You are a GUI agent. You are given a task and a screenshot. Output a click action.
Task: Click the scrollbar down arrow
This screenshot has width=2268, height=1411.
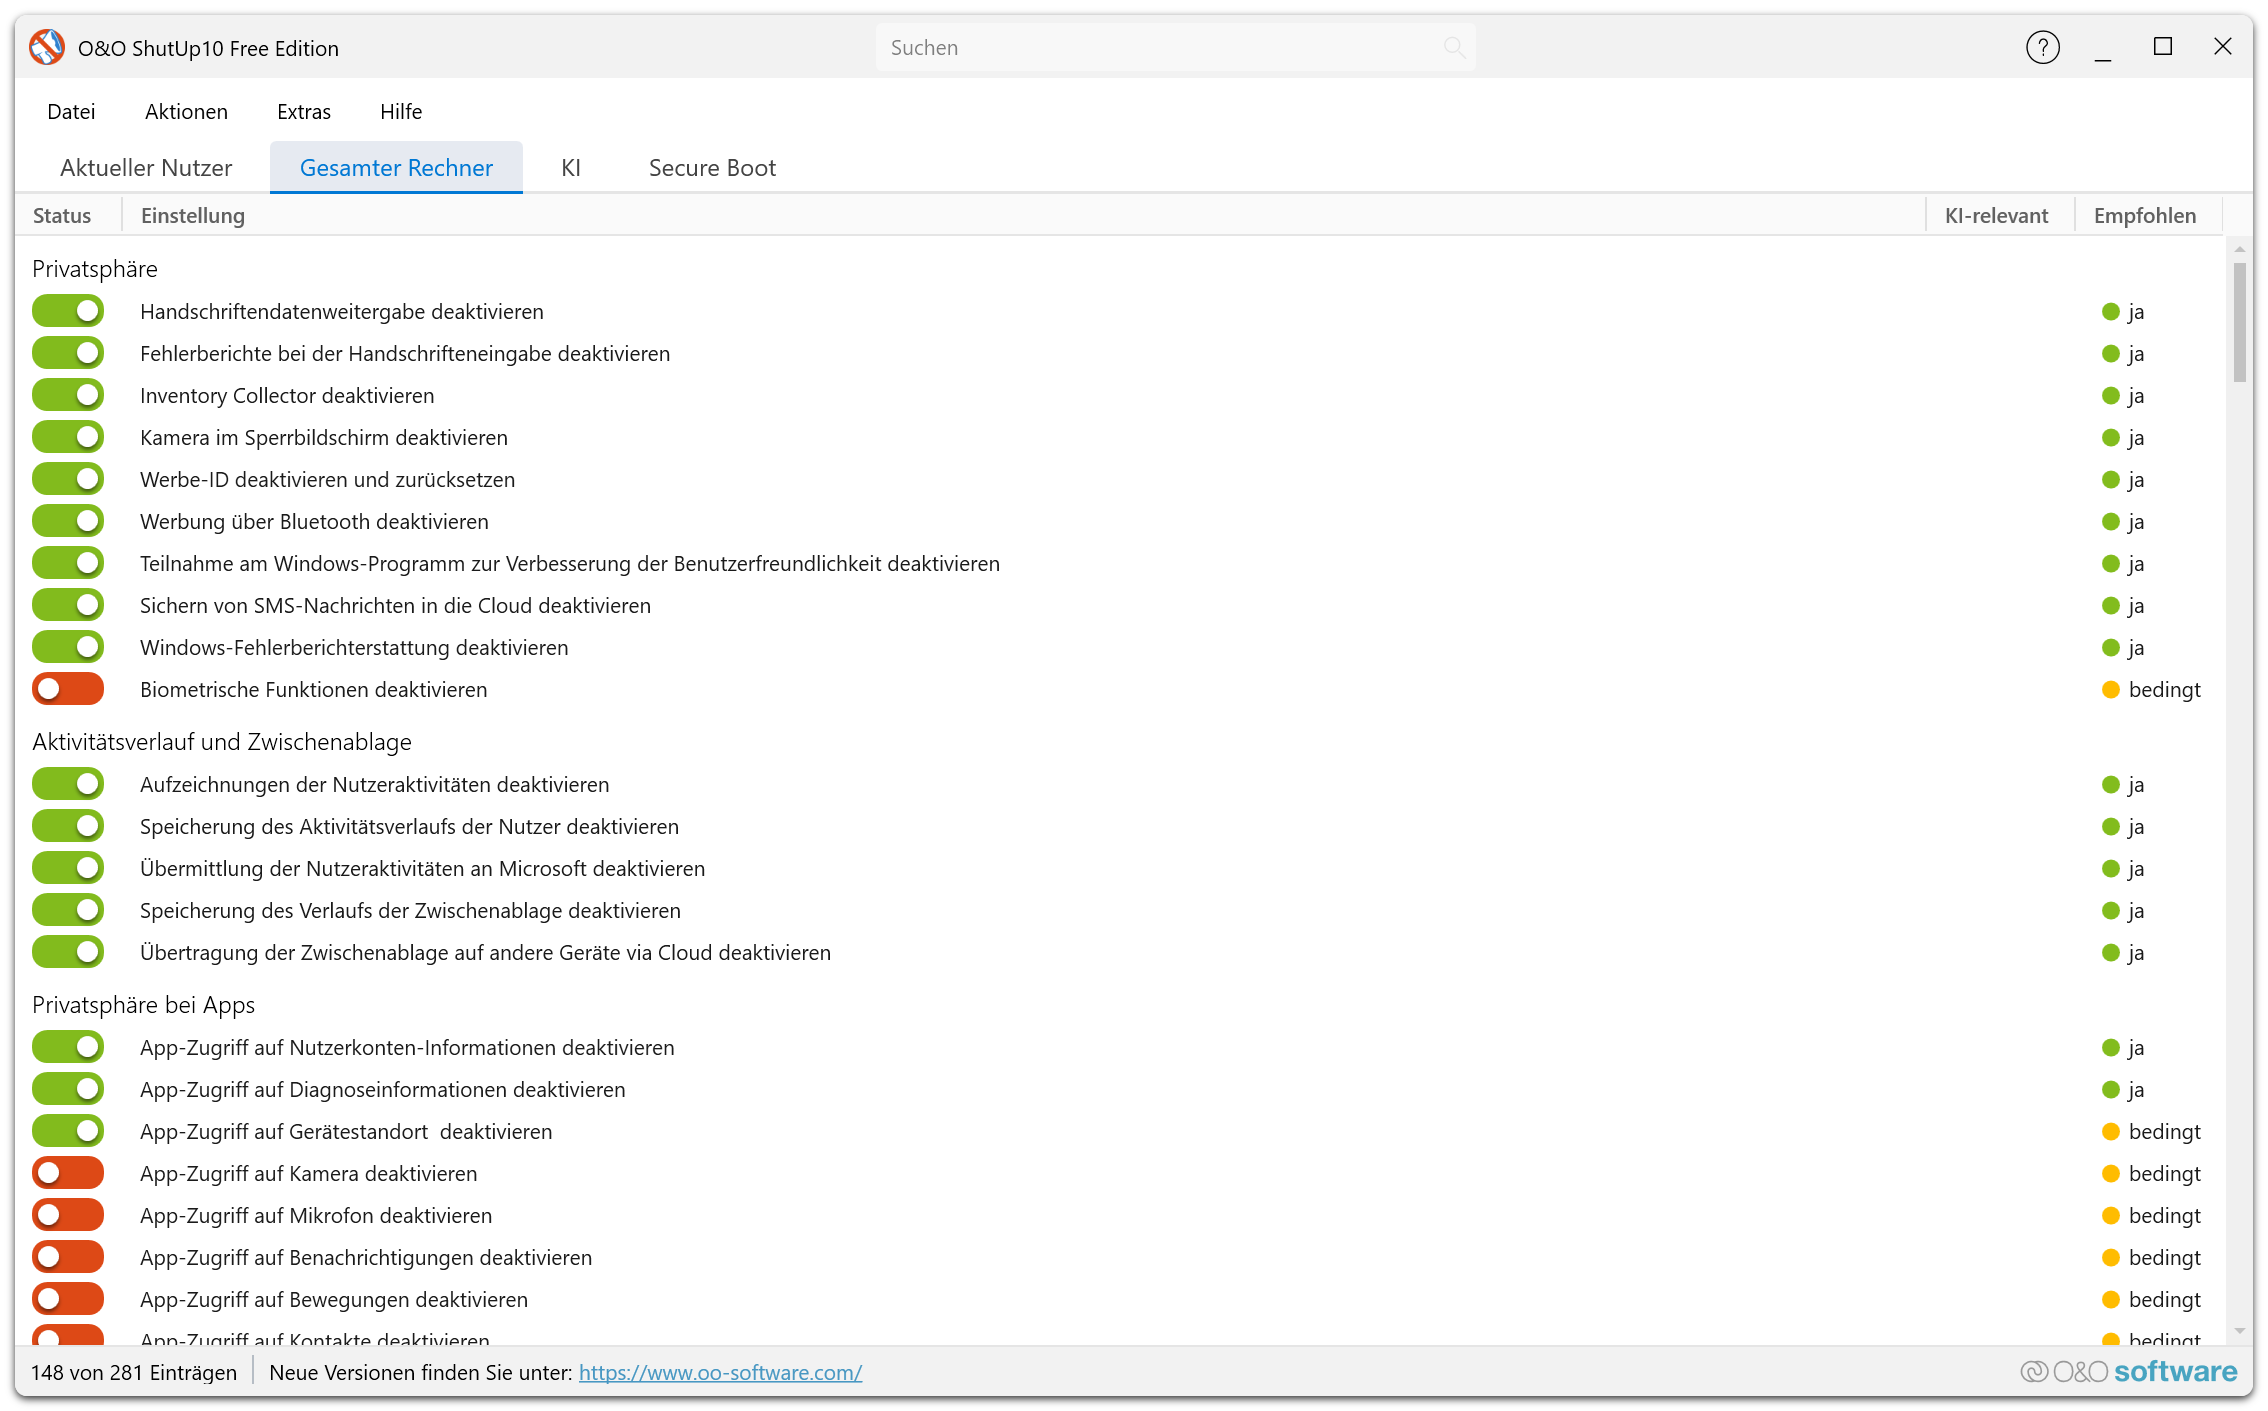[2239, 1331]
